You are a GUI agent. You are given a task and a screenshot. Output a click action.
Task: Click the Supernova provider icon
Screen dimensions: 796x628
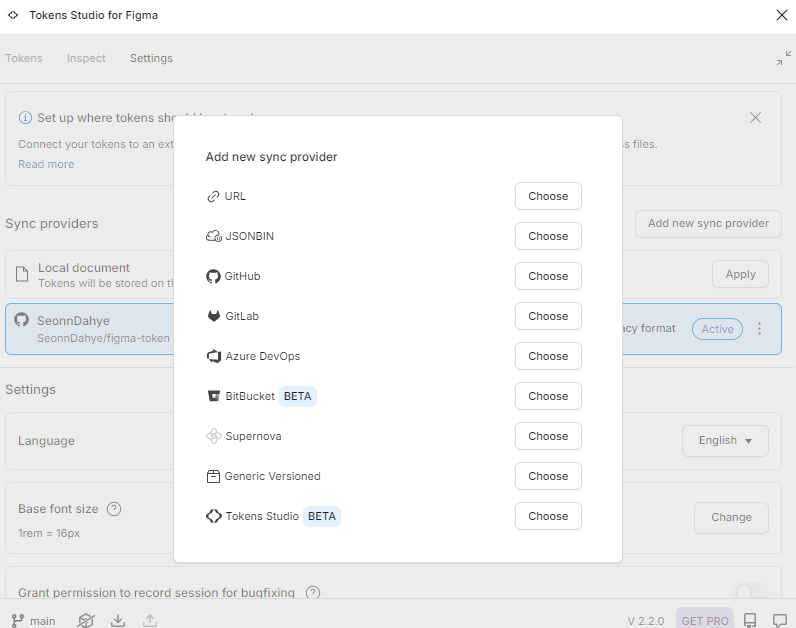(x=213, y=436)
